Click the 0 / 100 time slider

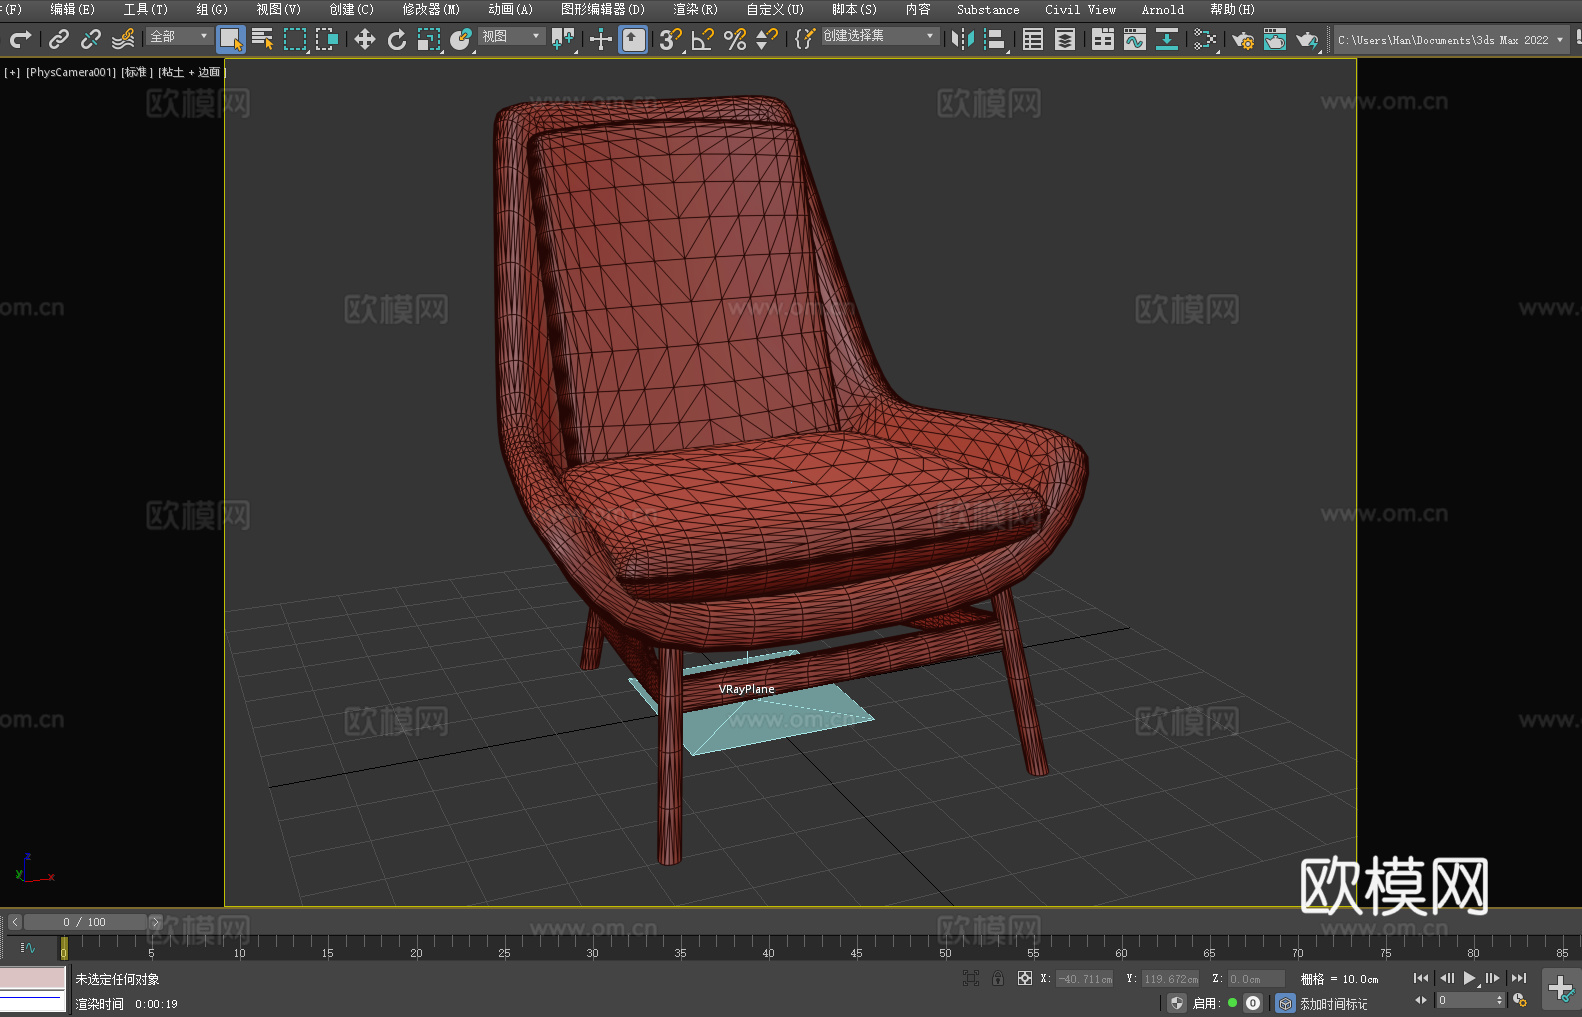tap(85, 922)
